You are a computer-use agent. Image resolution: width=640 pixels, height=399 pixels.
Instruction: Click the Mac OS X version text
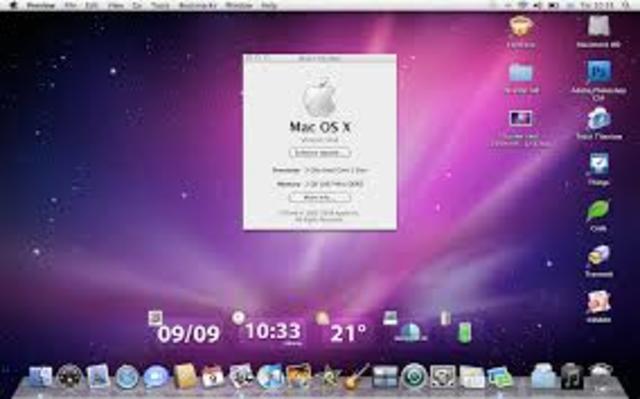tap(320, 140)
